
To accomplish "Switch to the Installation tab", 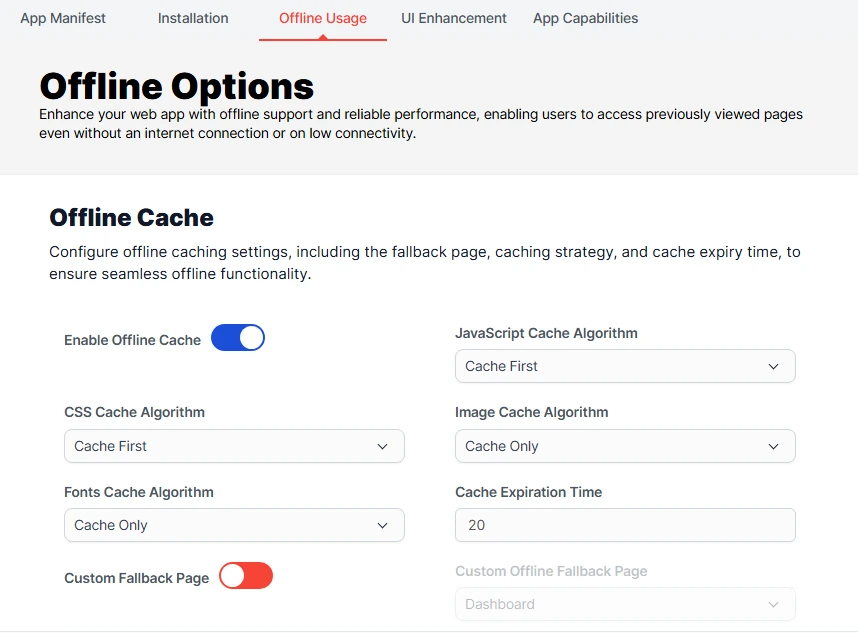I will pos(193,18).
